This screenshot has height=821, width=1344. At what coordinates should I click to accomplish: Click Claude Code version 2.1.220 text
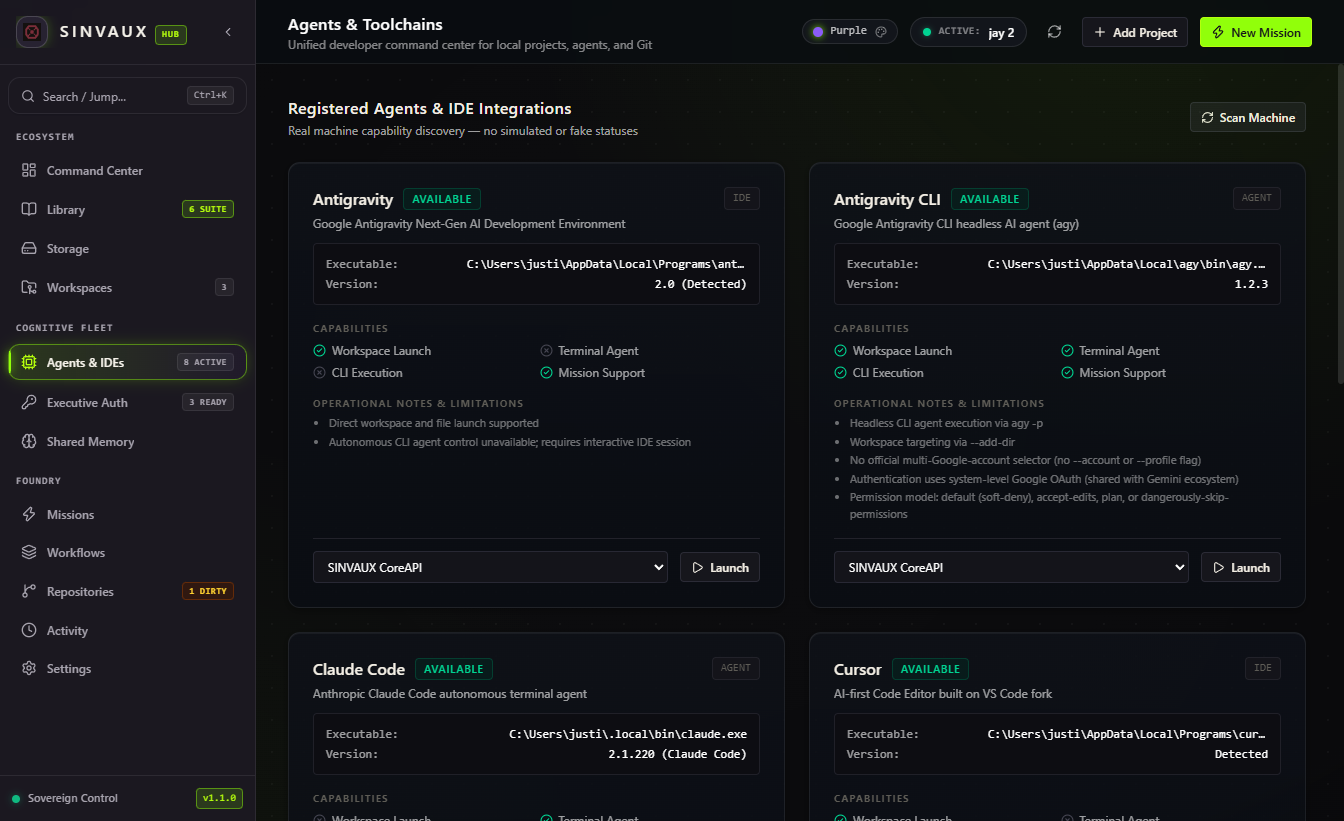click(677, 754)
